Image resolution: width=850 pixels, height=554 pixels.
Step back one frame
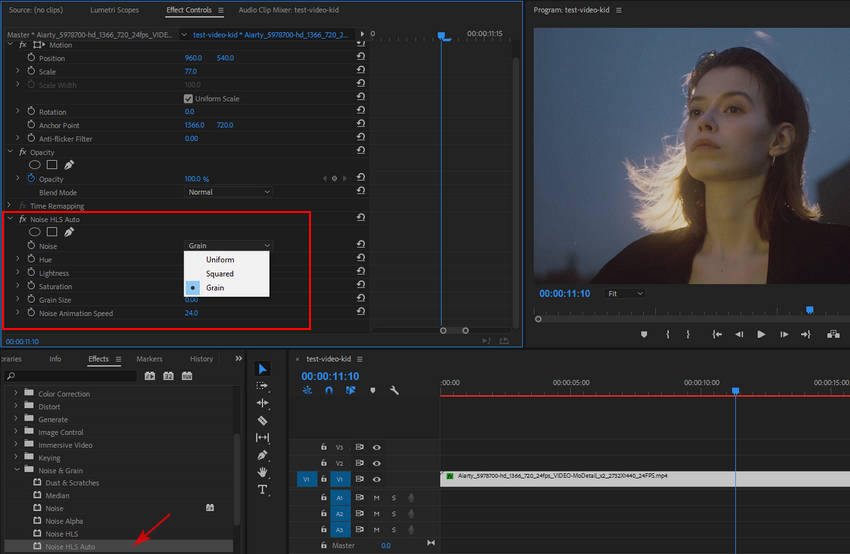(x=739, y=334)
